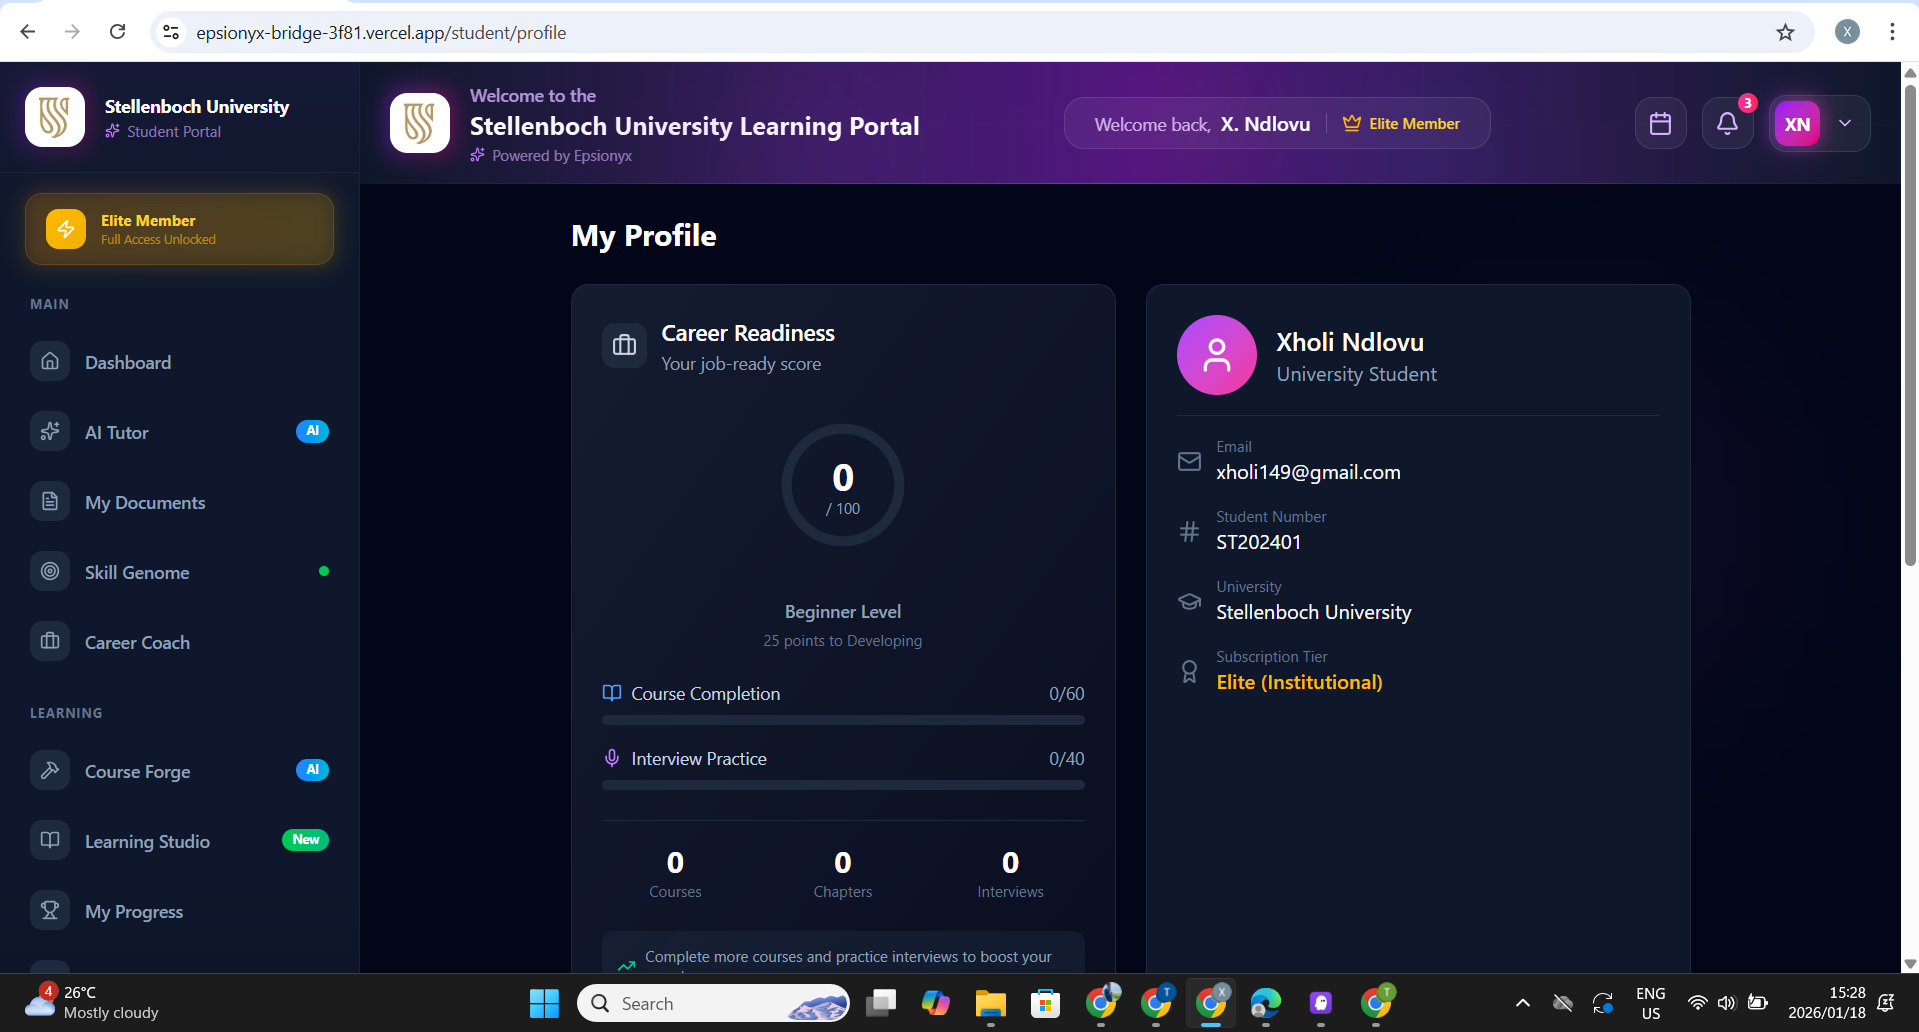1919x1032 pixels.
Task: Open Microsoft Store from the taskbar
Action: 1045,1003
